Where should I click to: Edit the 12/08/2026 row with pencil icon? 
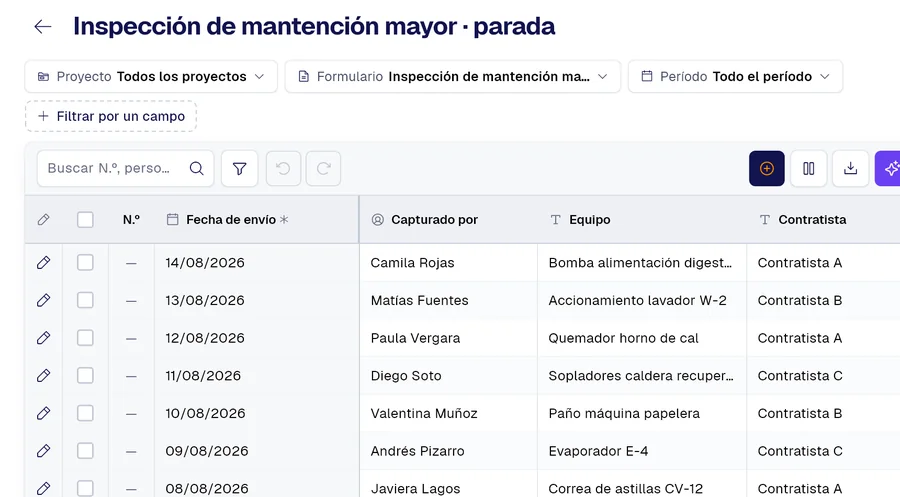click(43, 338)
